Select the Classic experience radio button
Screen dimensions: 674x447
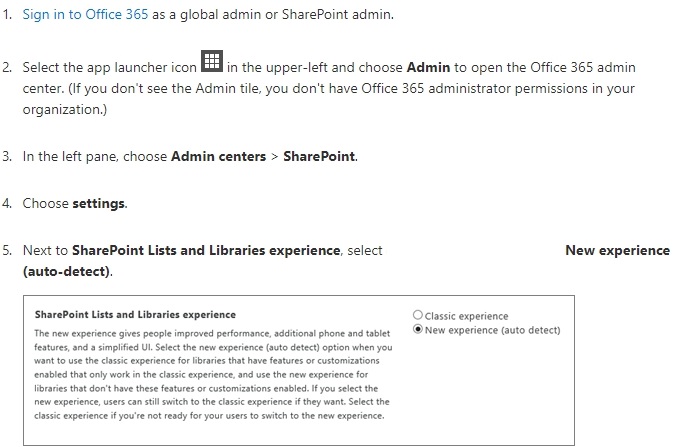pos(418,316)
